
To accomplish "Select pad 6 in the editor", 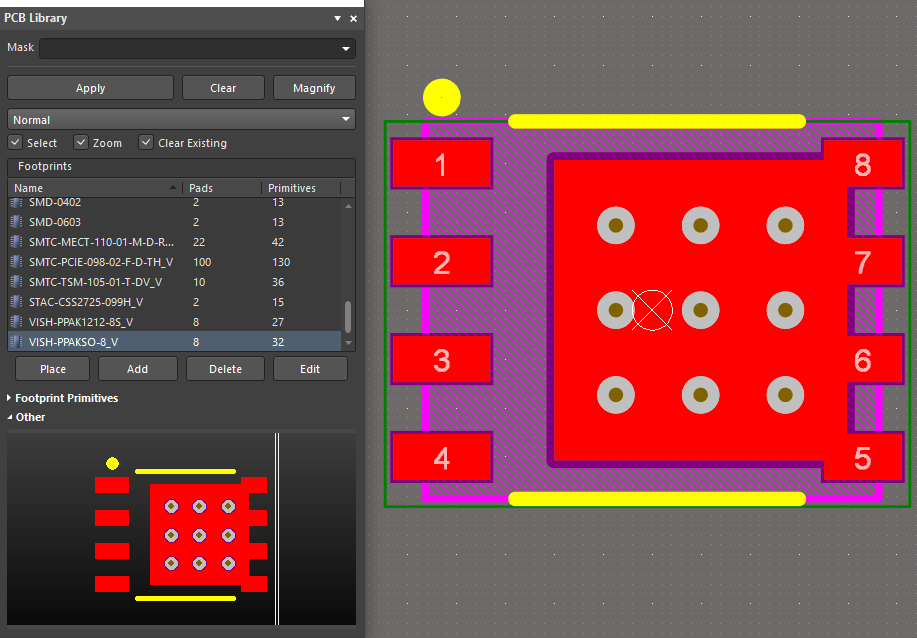I will tap(875, 359).
